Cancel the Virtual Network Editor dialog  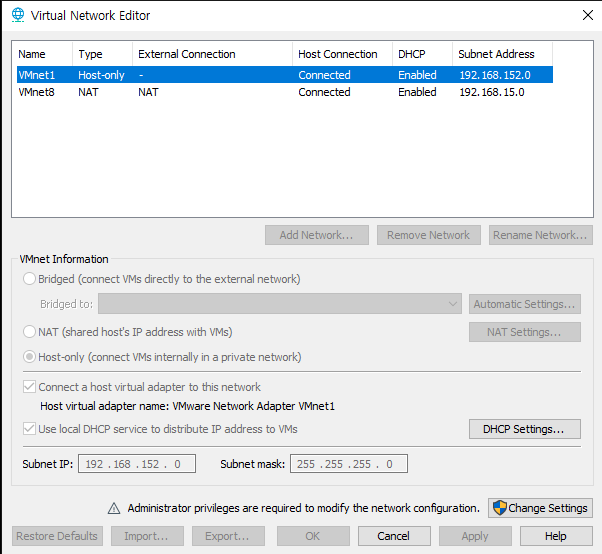click(x=394, y=536)
